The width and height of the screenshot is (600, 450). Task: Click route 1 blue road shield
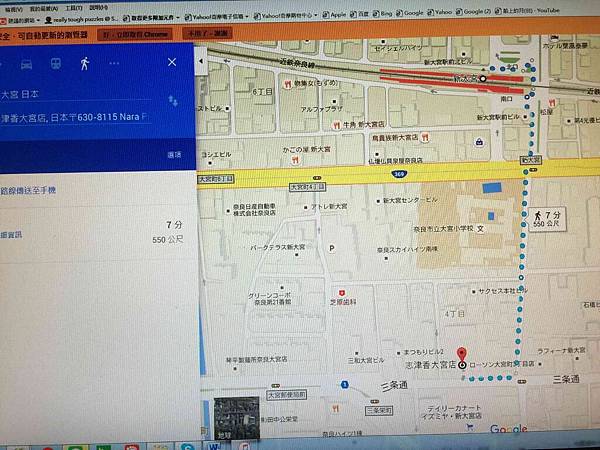(x=344, y=385)
